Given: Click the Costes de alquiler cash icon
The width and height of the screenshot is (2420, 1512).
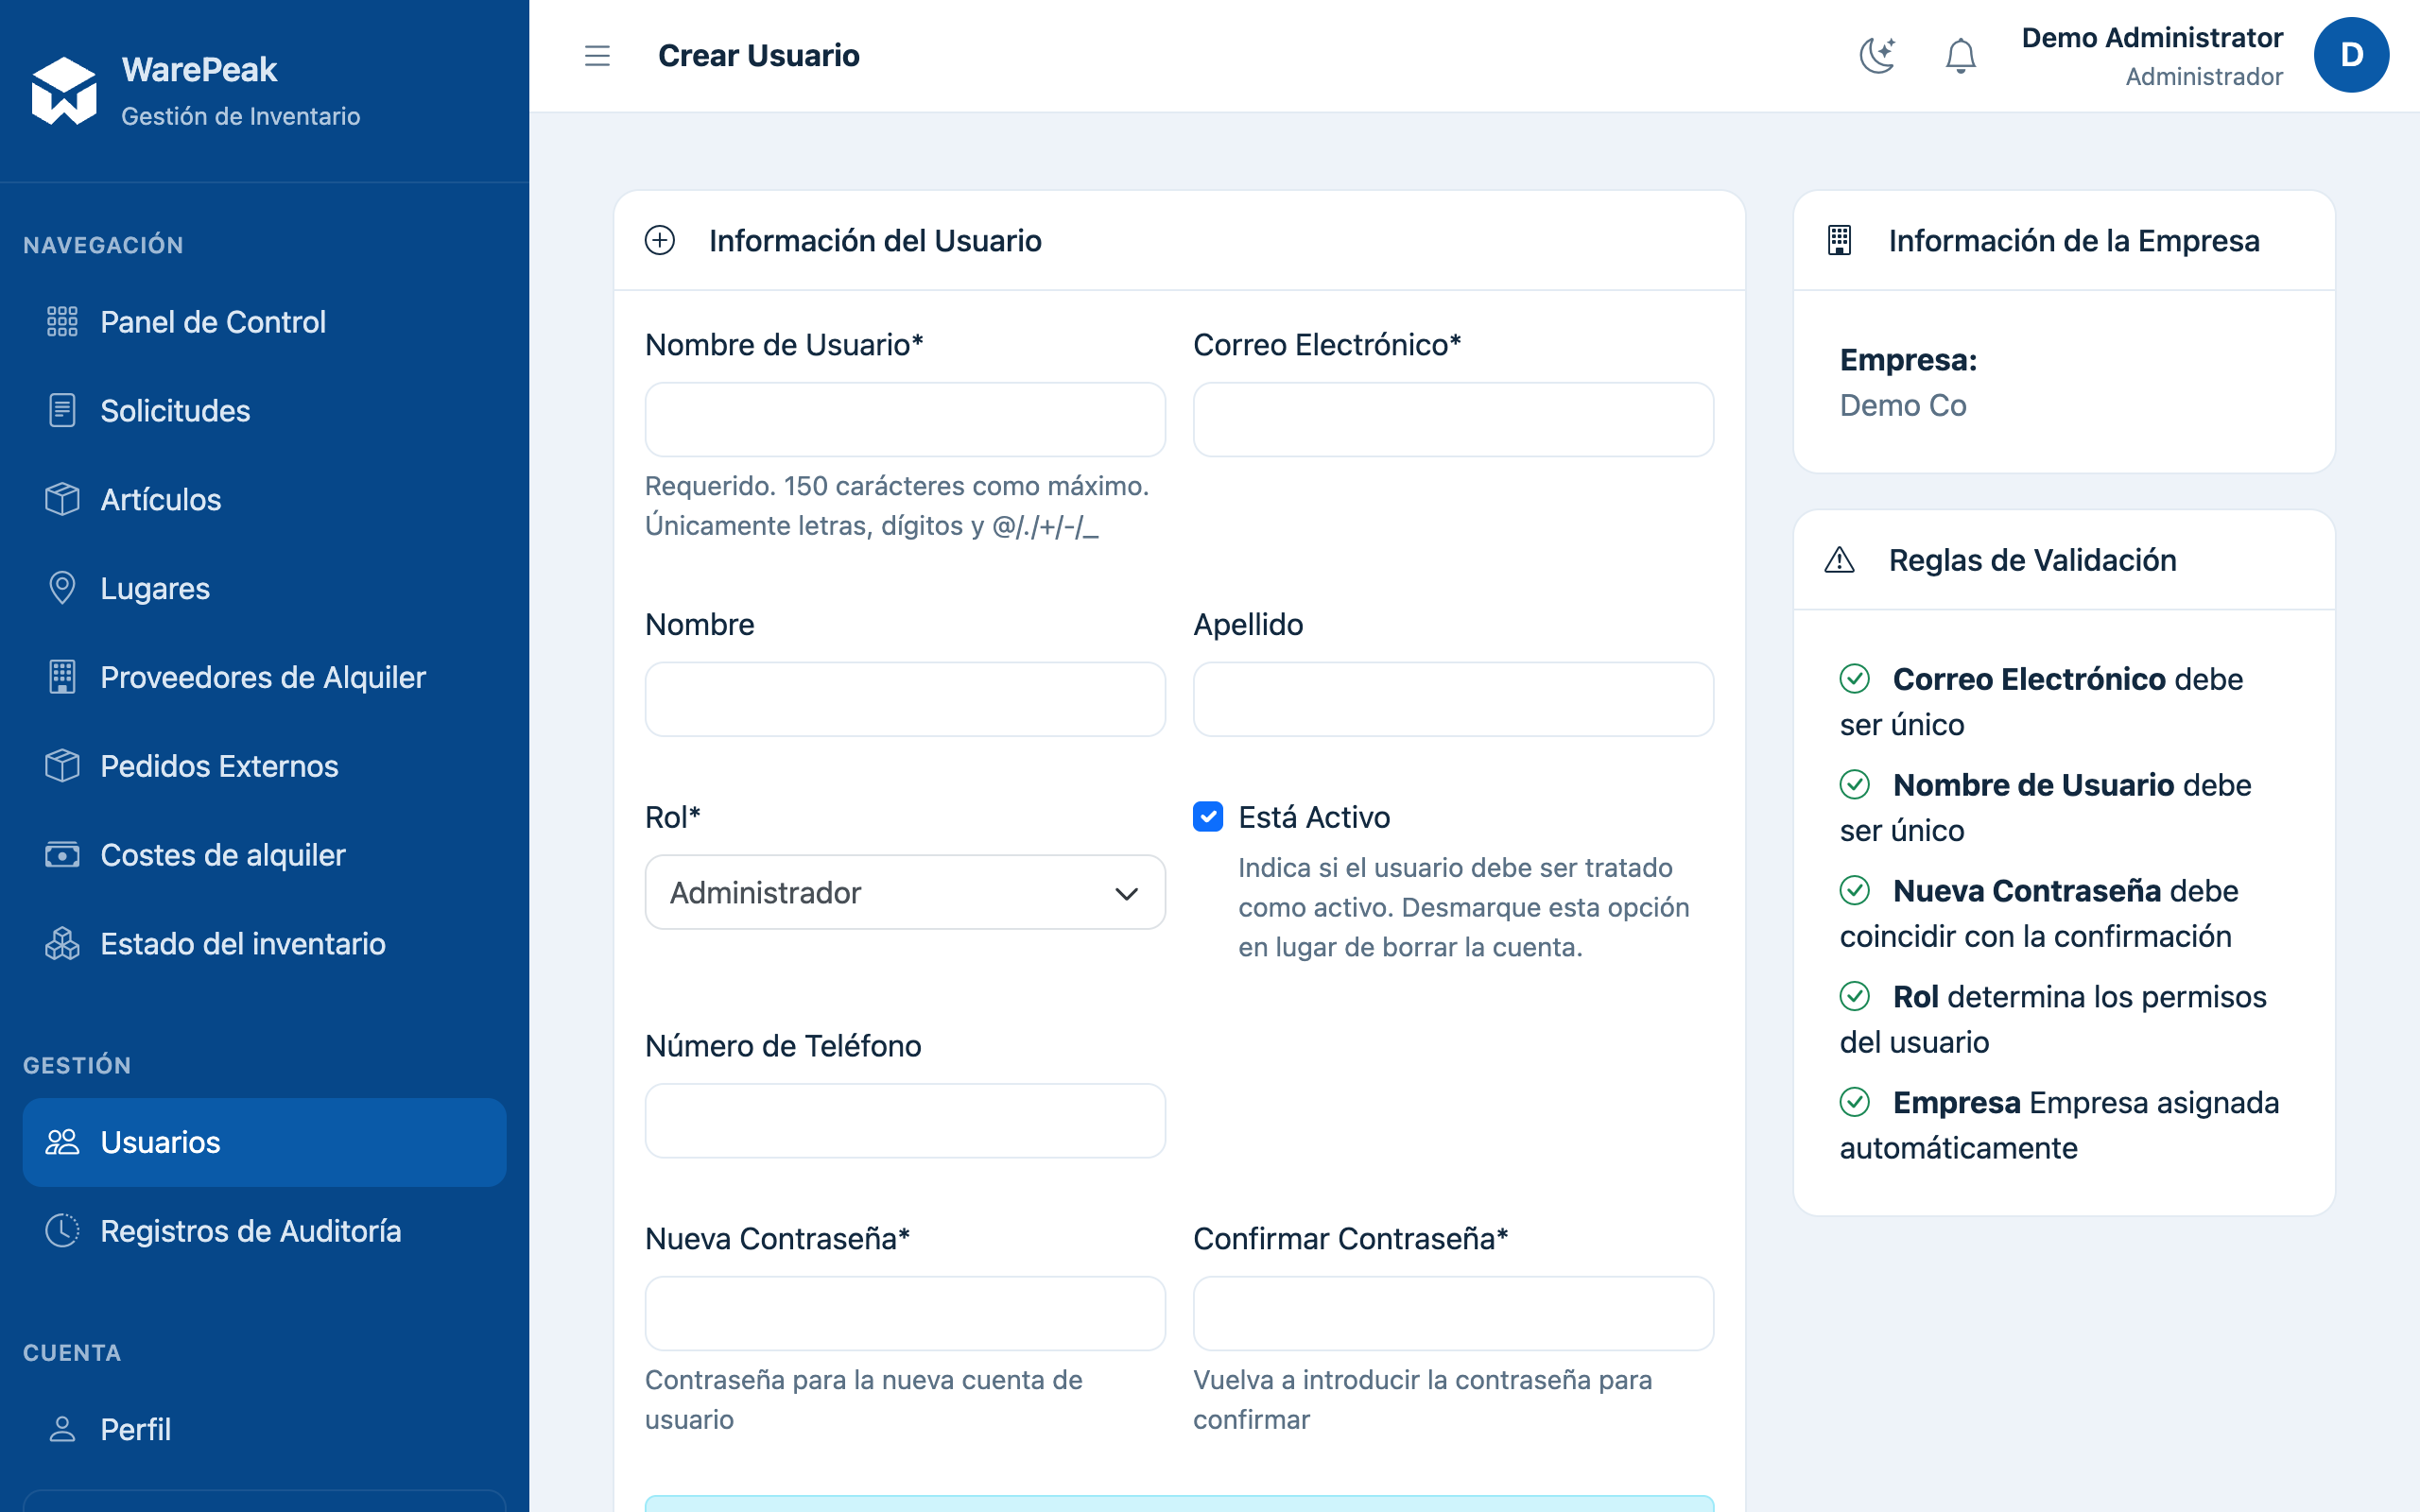Looking at the screenshot, I should point(62,855).
